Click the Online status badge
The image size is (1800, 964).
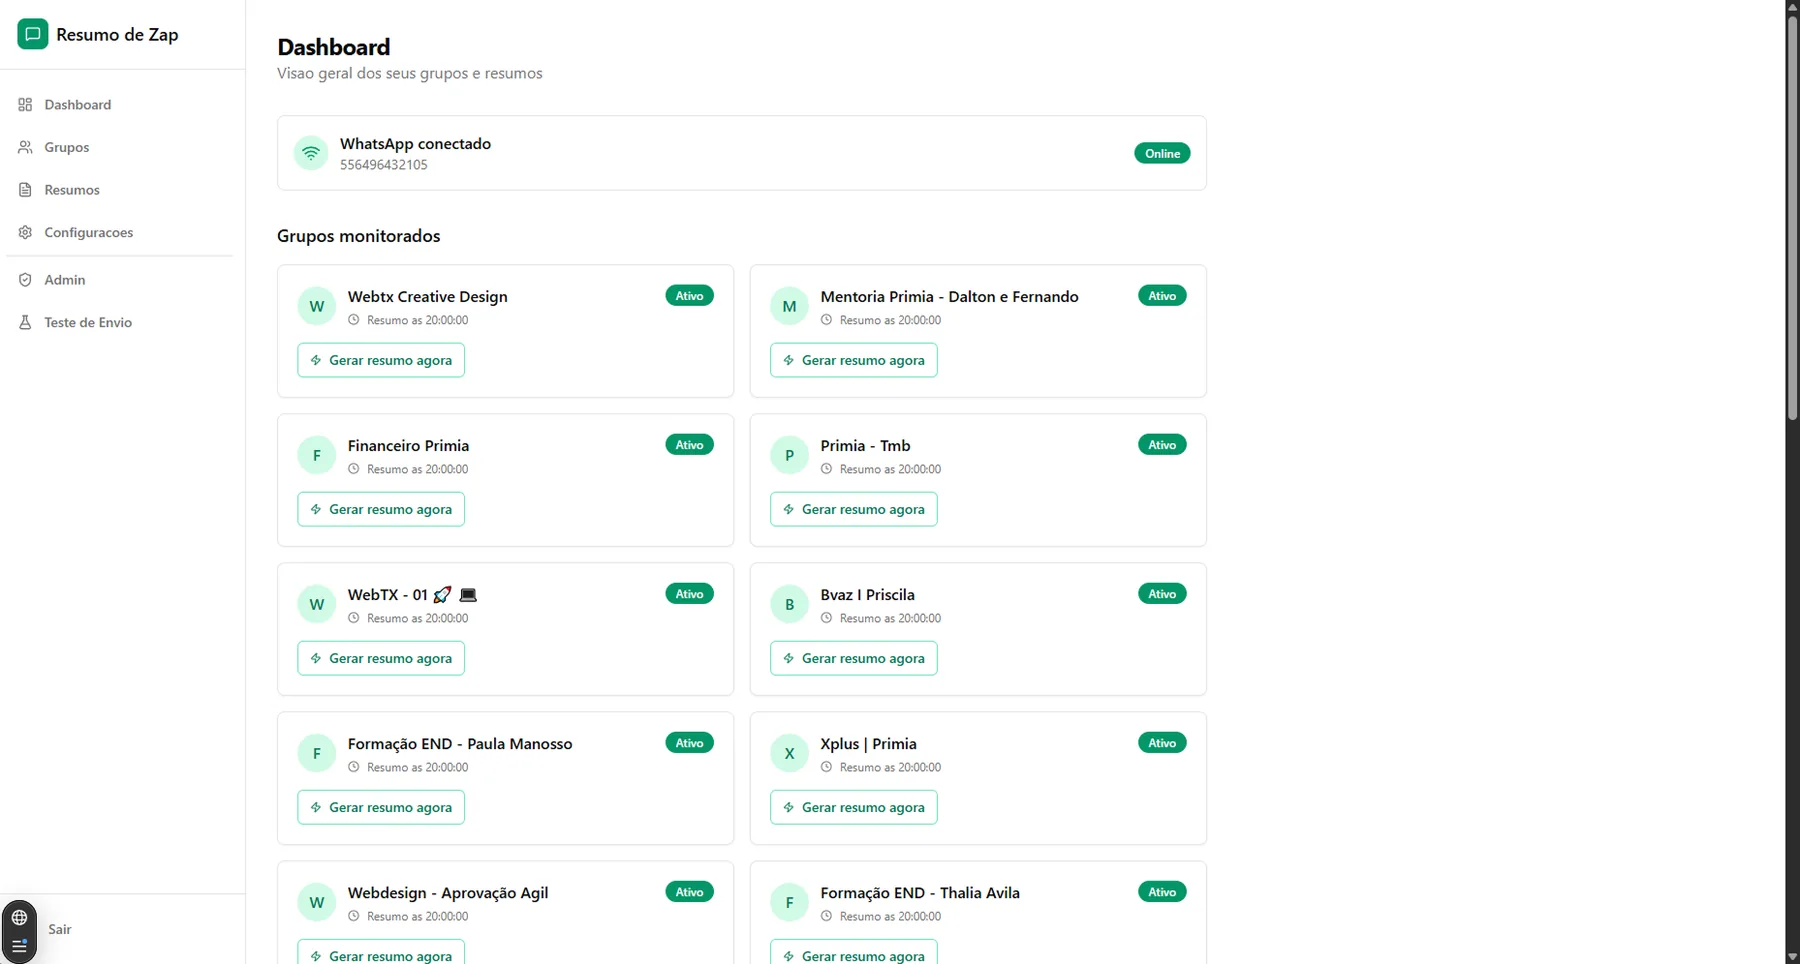1162,153
